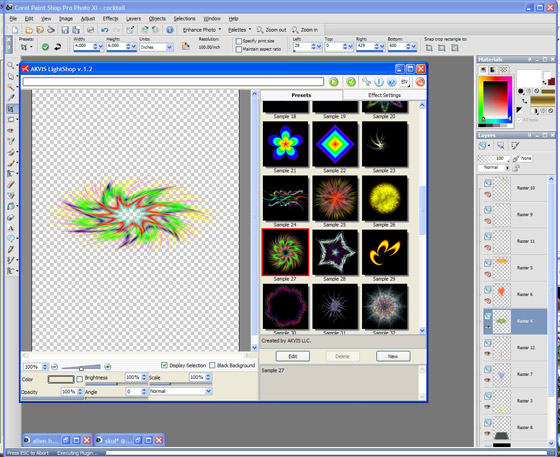Image resolution: width=560 pixels, height=457 pixels.
Task: Click the New preset button
Action: 393,356
